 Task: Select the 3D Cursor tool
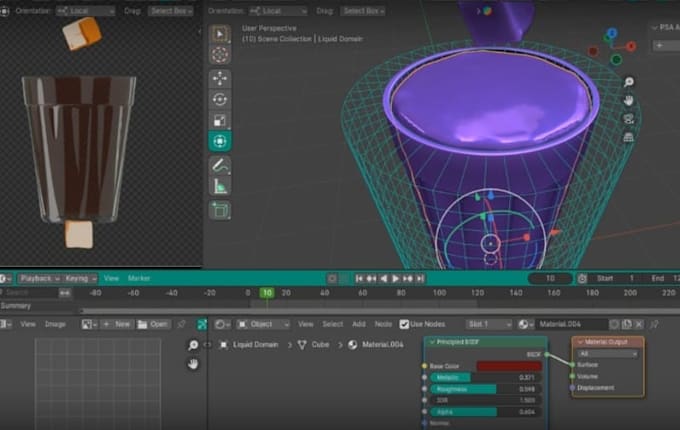pos(220,55)
